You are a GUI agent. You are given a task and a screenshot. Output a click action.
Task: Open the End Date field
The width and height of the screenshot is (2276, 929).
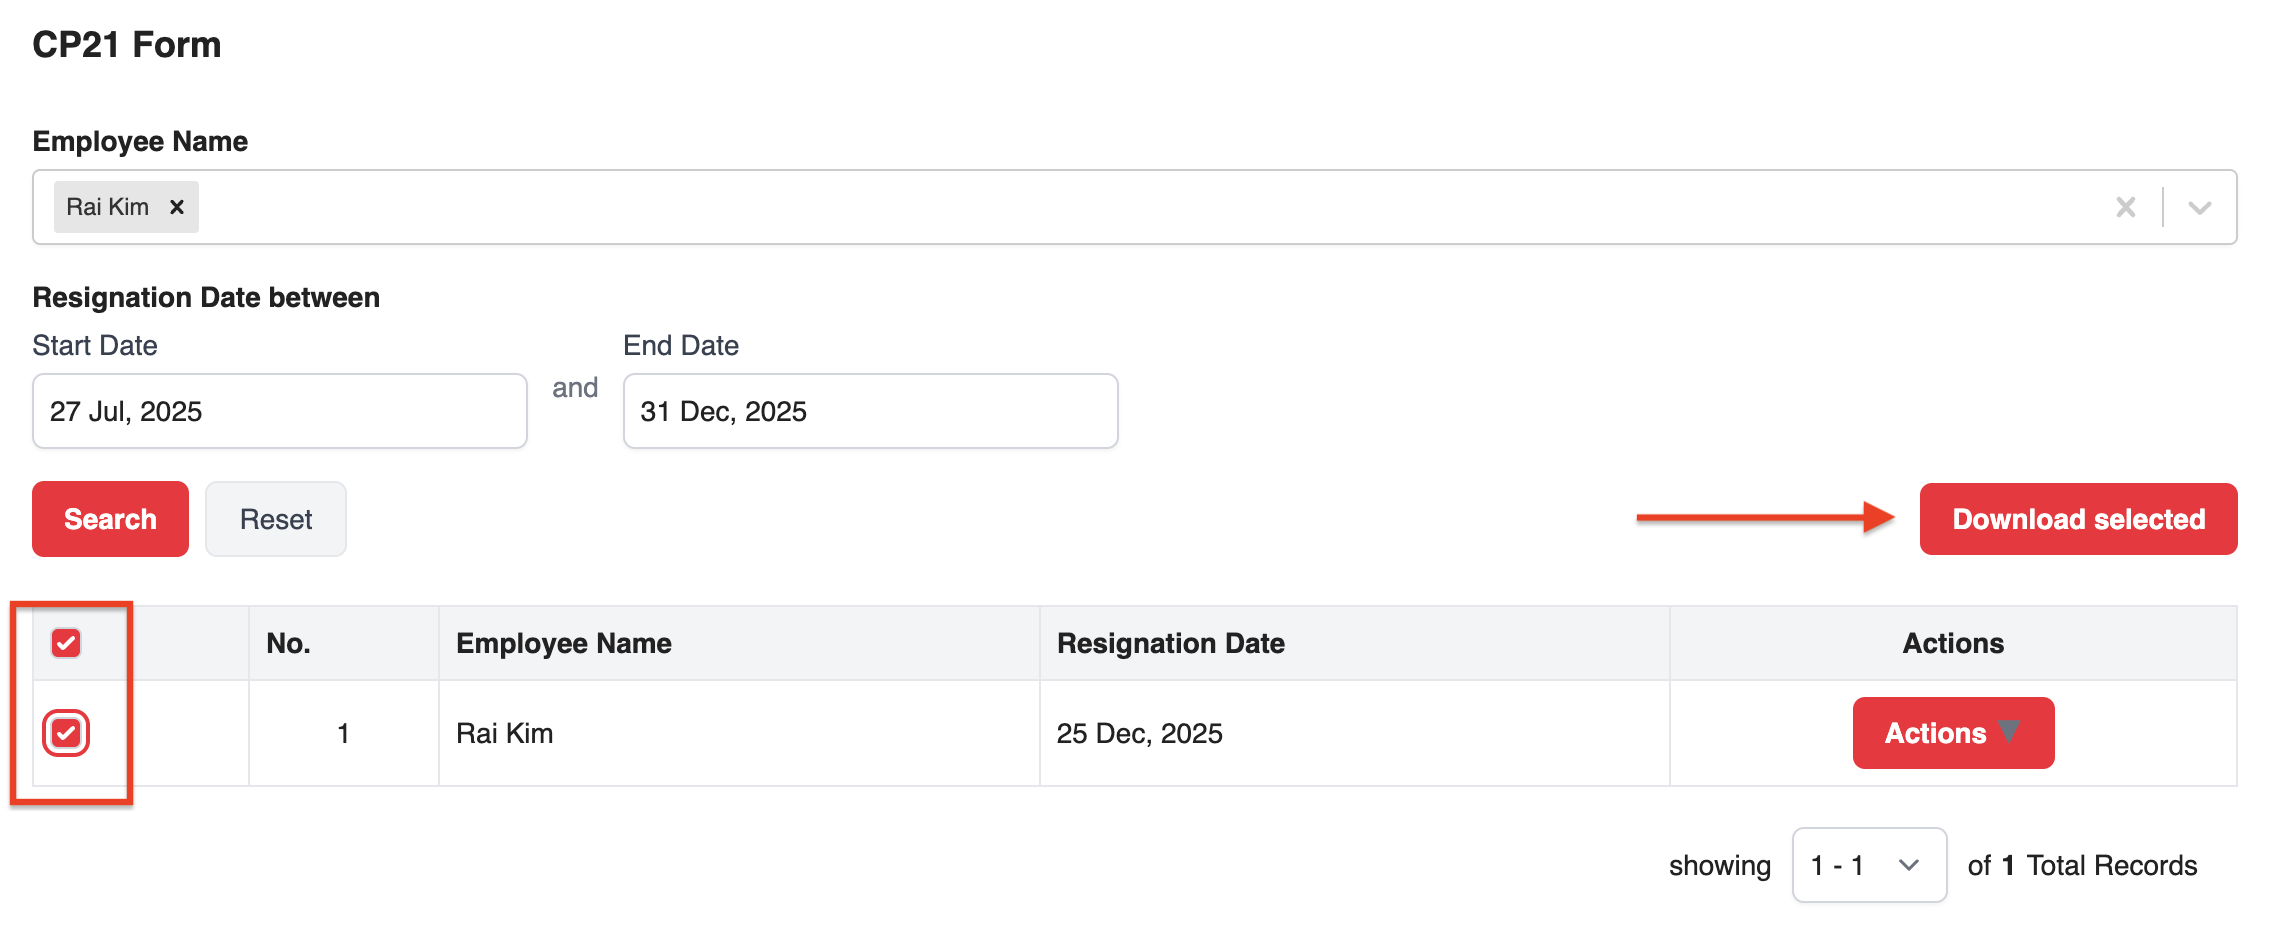869,411
